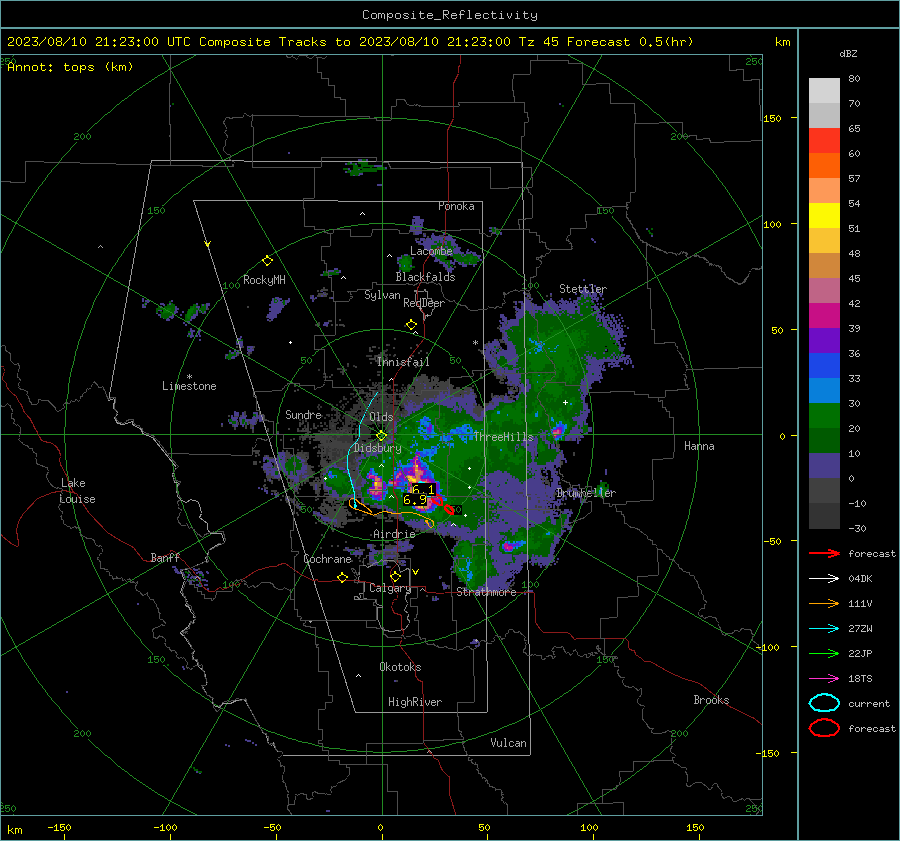Click the orange 111V arrow in legend
The width and height of the screenshot is (900, 841).
pyautogui.click(x=824, y=604)
